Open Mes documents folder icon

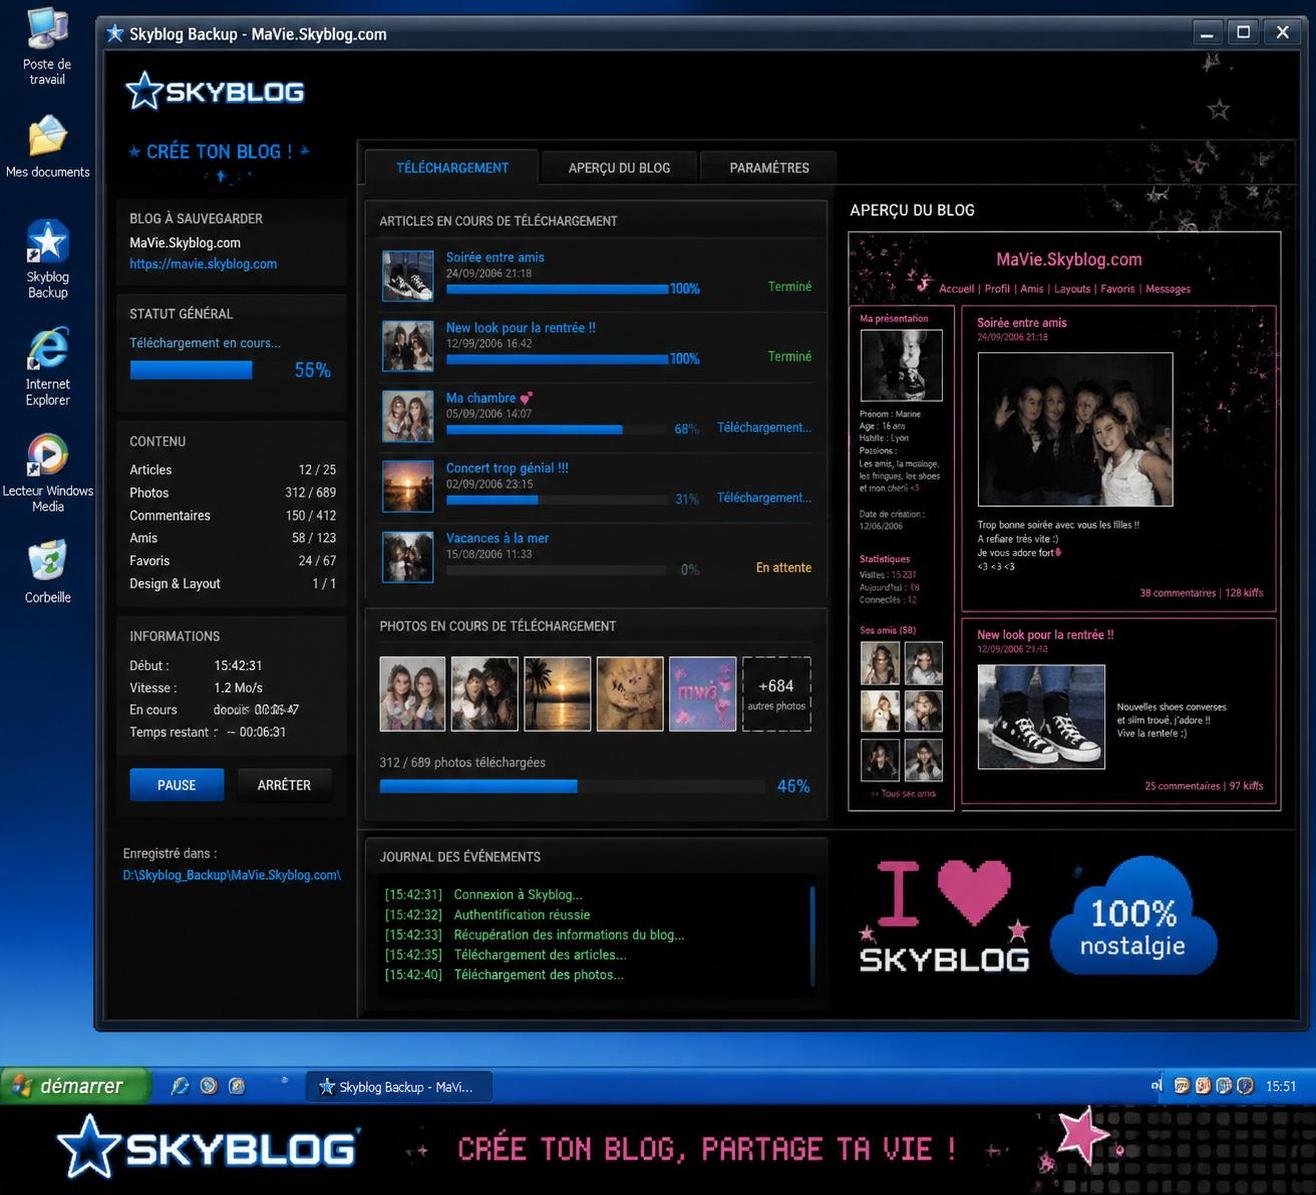pyautogui.click(x=47, y=147)
